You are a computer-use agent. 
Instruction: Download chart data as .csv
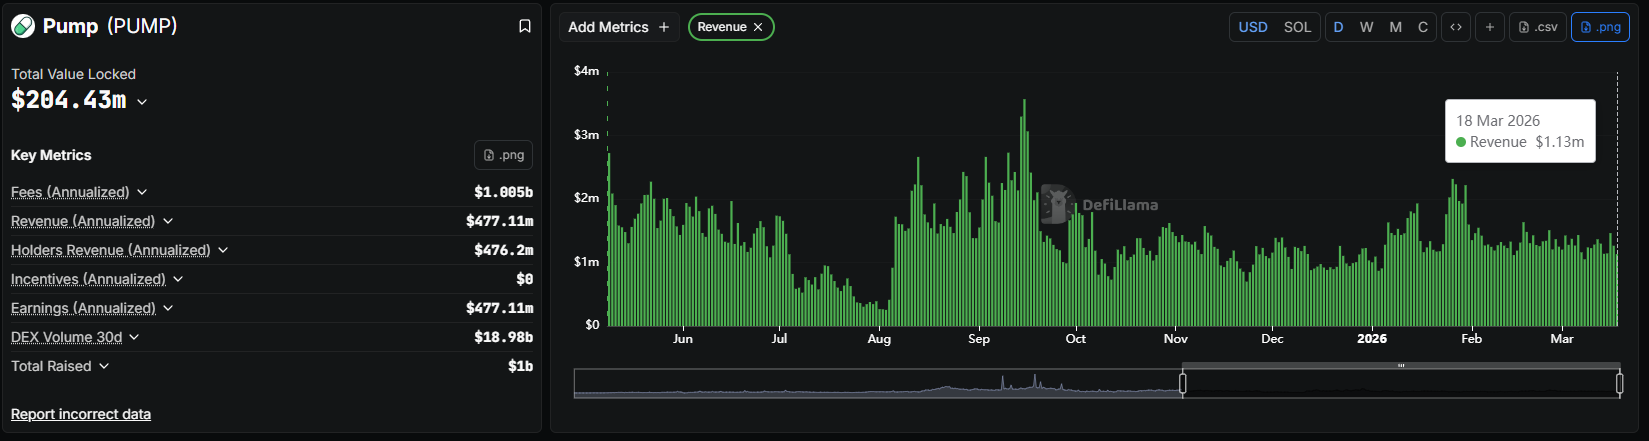pyautogui.click(x=1538, y=27)
